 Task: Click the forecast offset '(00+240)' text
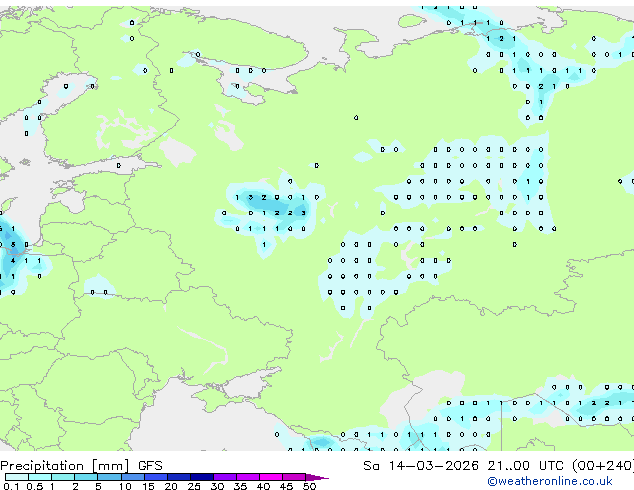[603, 466]
